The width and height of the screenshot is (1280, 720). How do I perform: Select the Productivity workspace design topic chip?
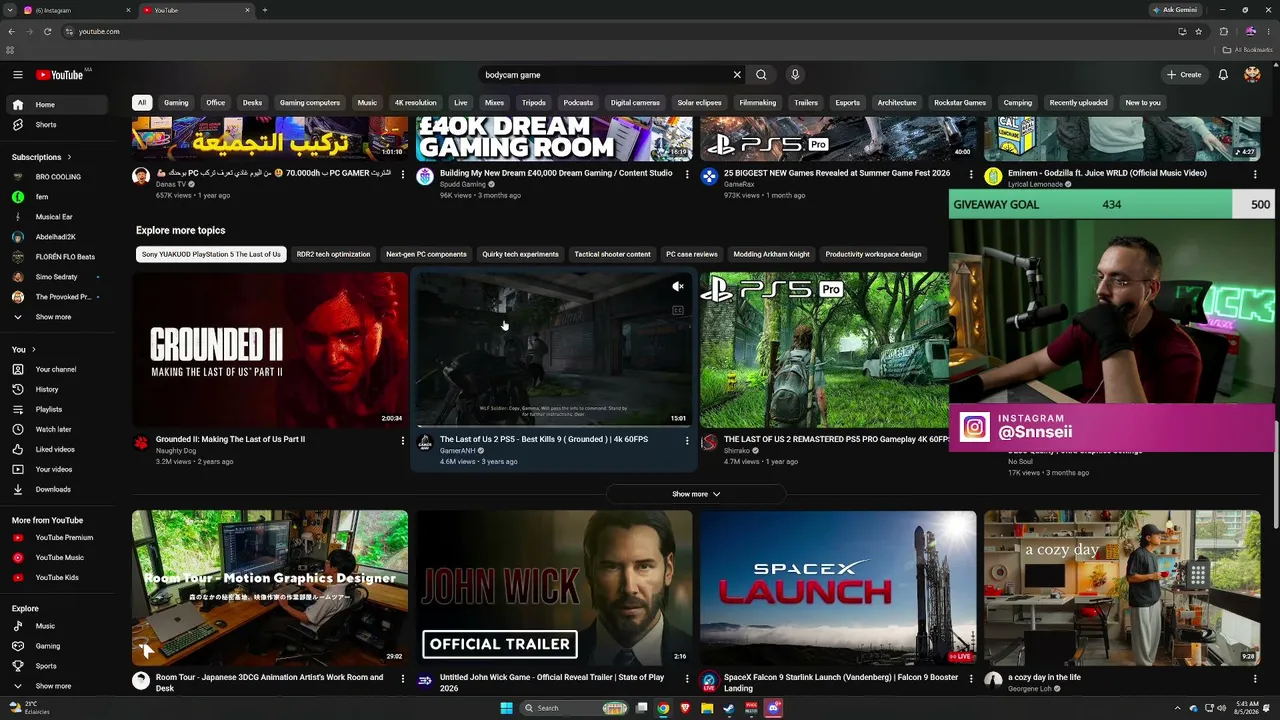[x=873, y=254]
